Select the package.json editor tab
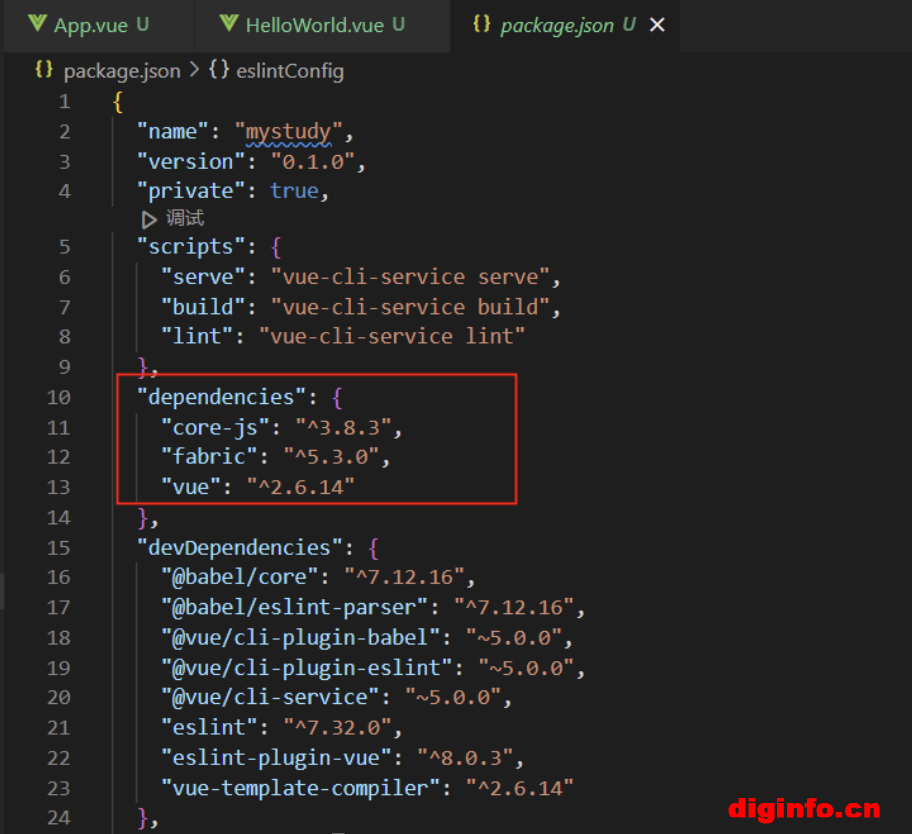Image resolution: width=912 pixels, height=834 pixels. click(x=564, y=25)
